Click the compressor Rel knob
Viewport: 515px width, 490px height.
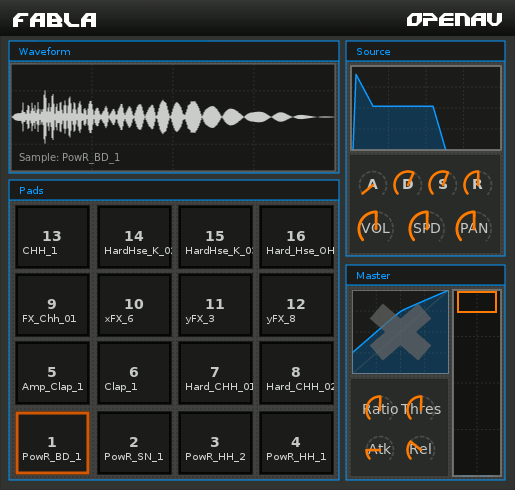421,449
